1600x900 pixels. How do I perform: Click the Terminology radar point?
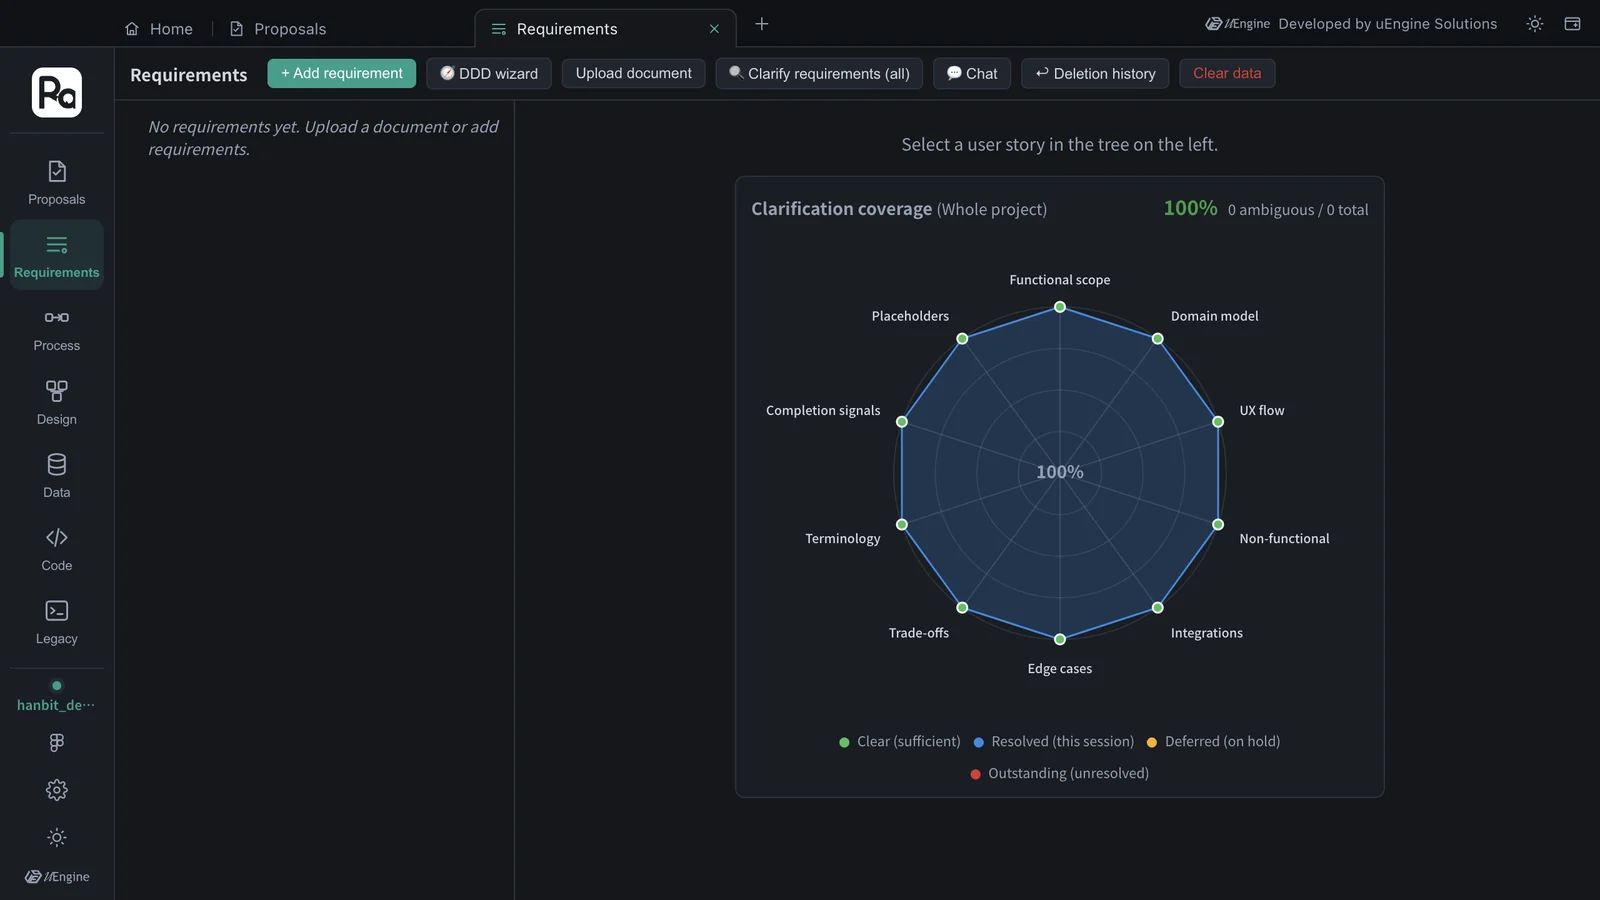(902, 524)
